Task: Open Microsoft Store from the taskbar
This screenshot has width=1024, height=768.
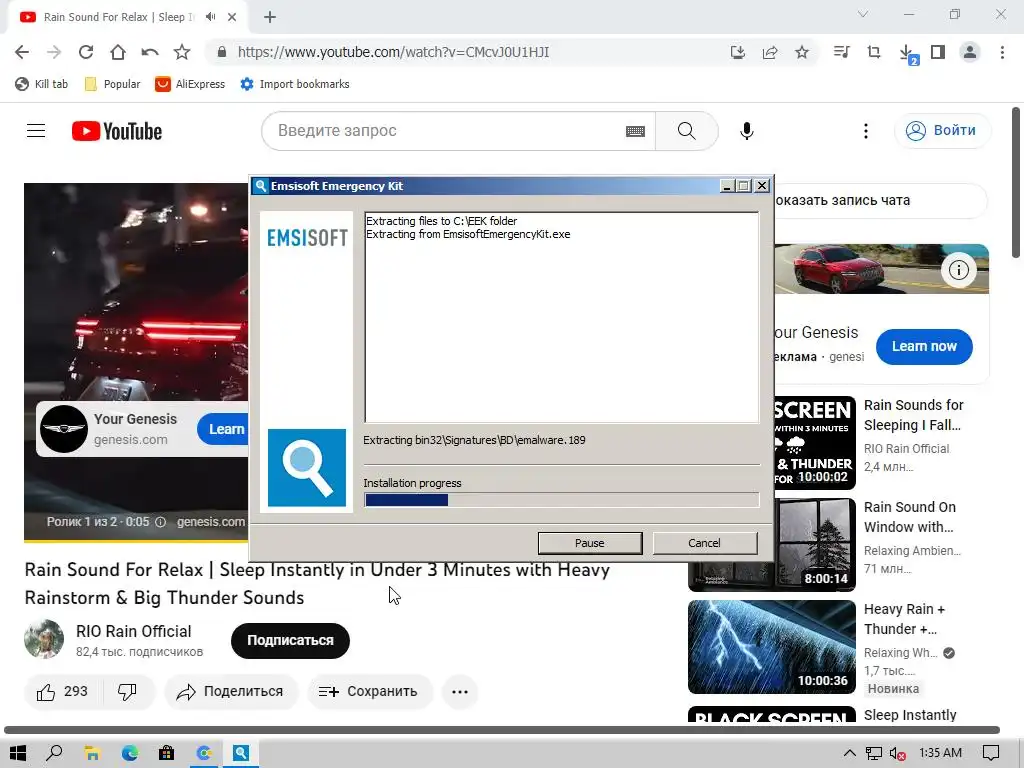Action: [167, 753]
